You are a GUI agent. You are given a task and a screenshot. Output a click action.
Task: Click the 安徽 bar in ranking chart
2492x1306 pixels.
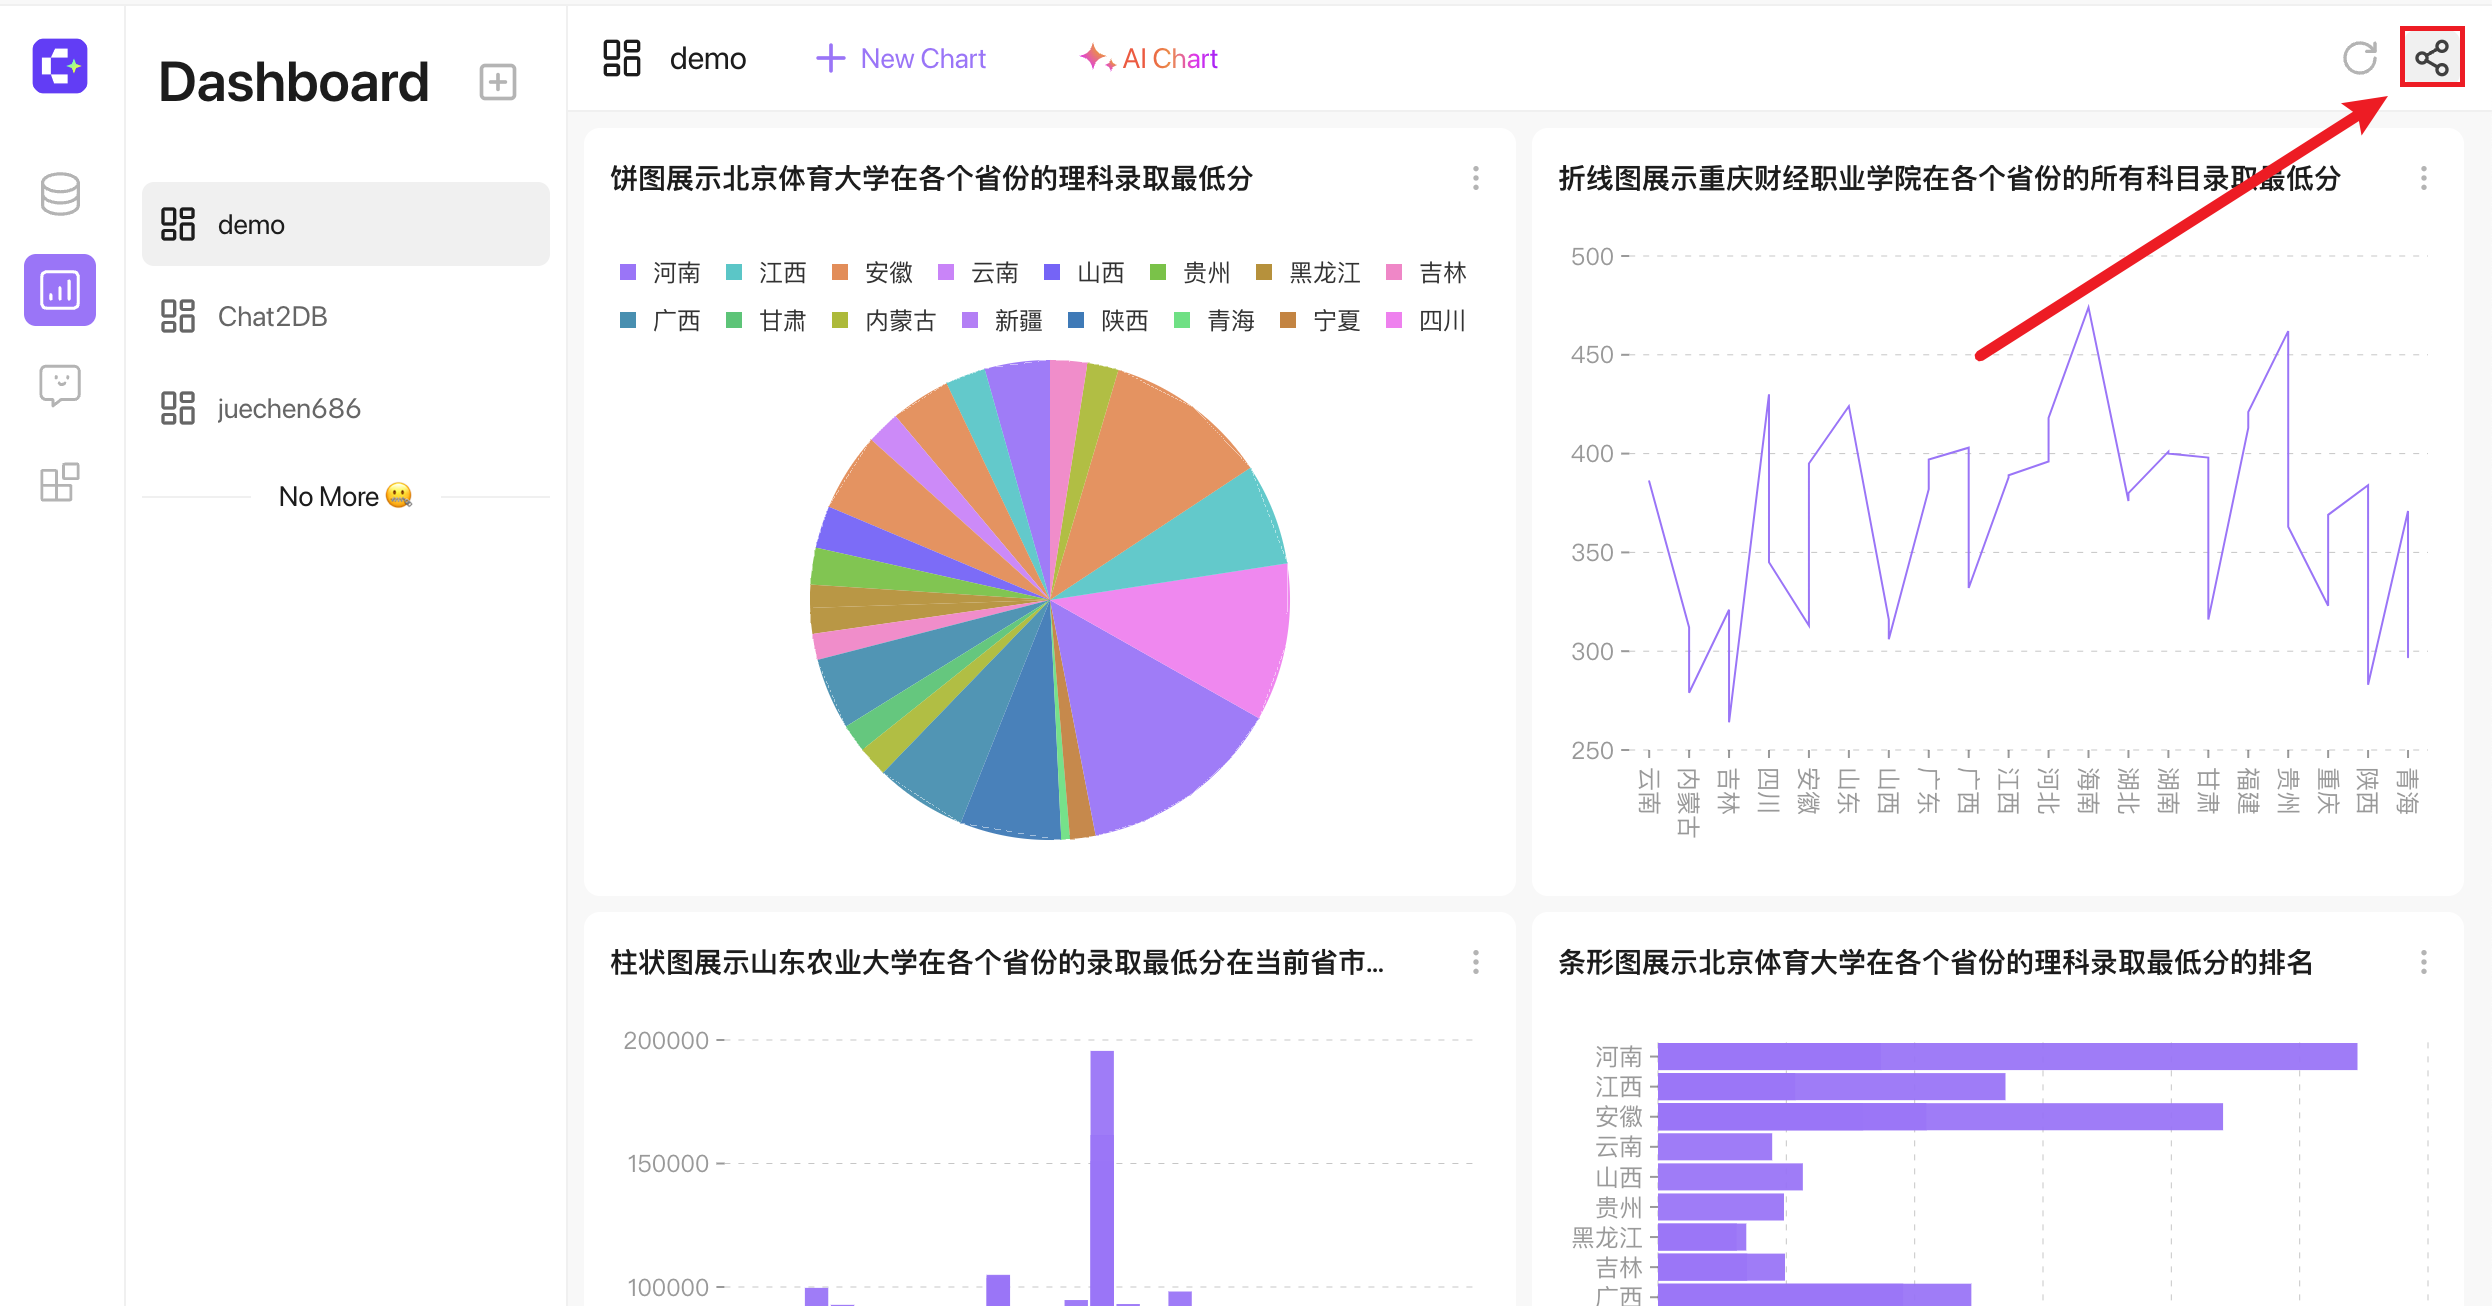coord(1940,1116)
